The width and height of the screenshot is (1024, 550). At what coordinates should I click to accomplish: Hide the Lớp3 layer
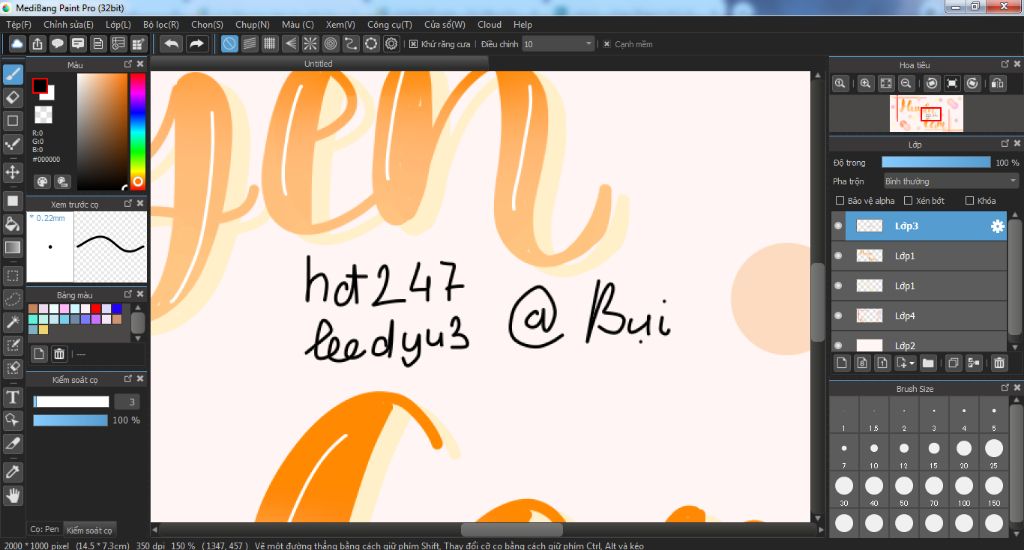(x=839, y=226)
